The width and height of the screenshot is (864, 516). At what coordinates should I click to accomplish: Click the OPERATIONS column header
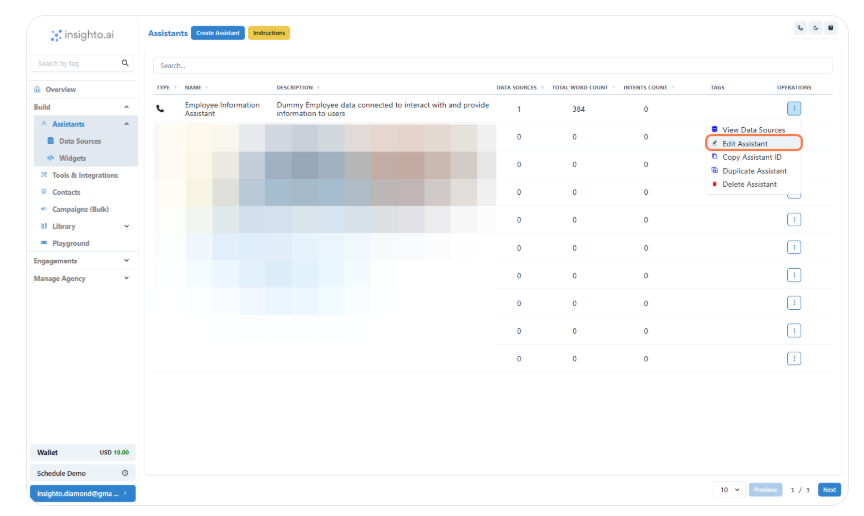click(794, 88)
